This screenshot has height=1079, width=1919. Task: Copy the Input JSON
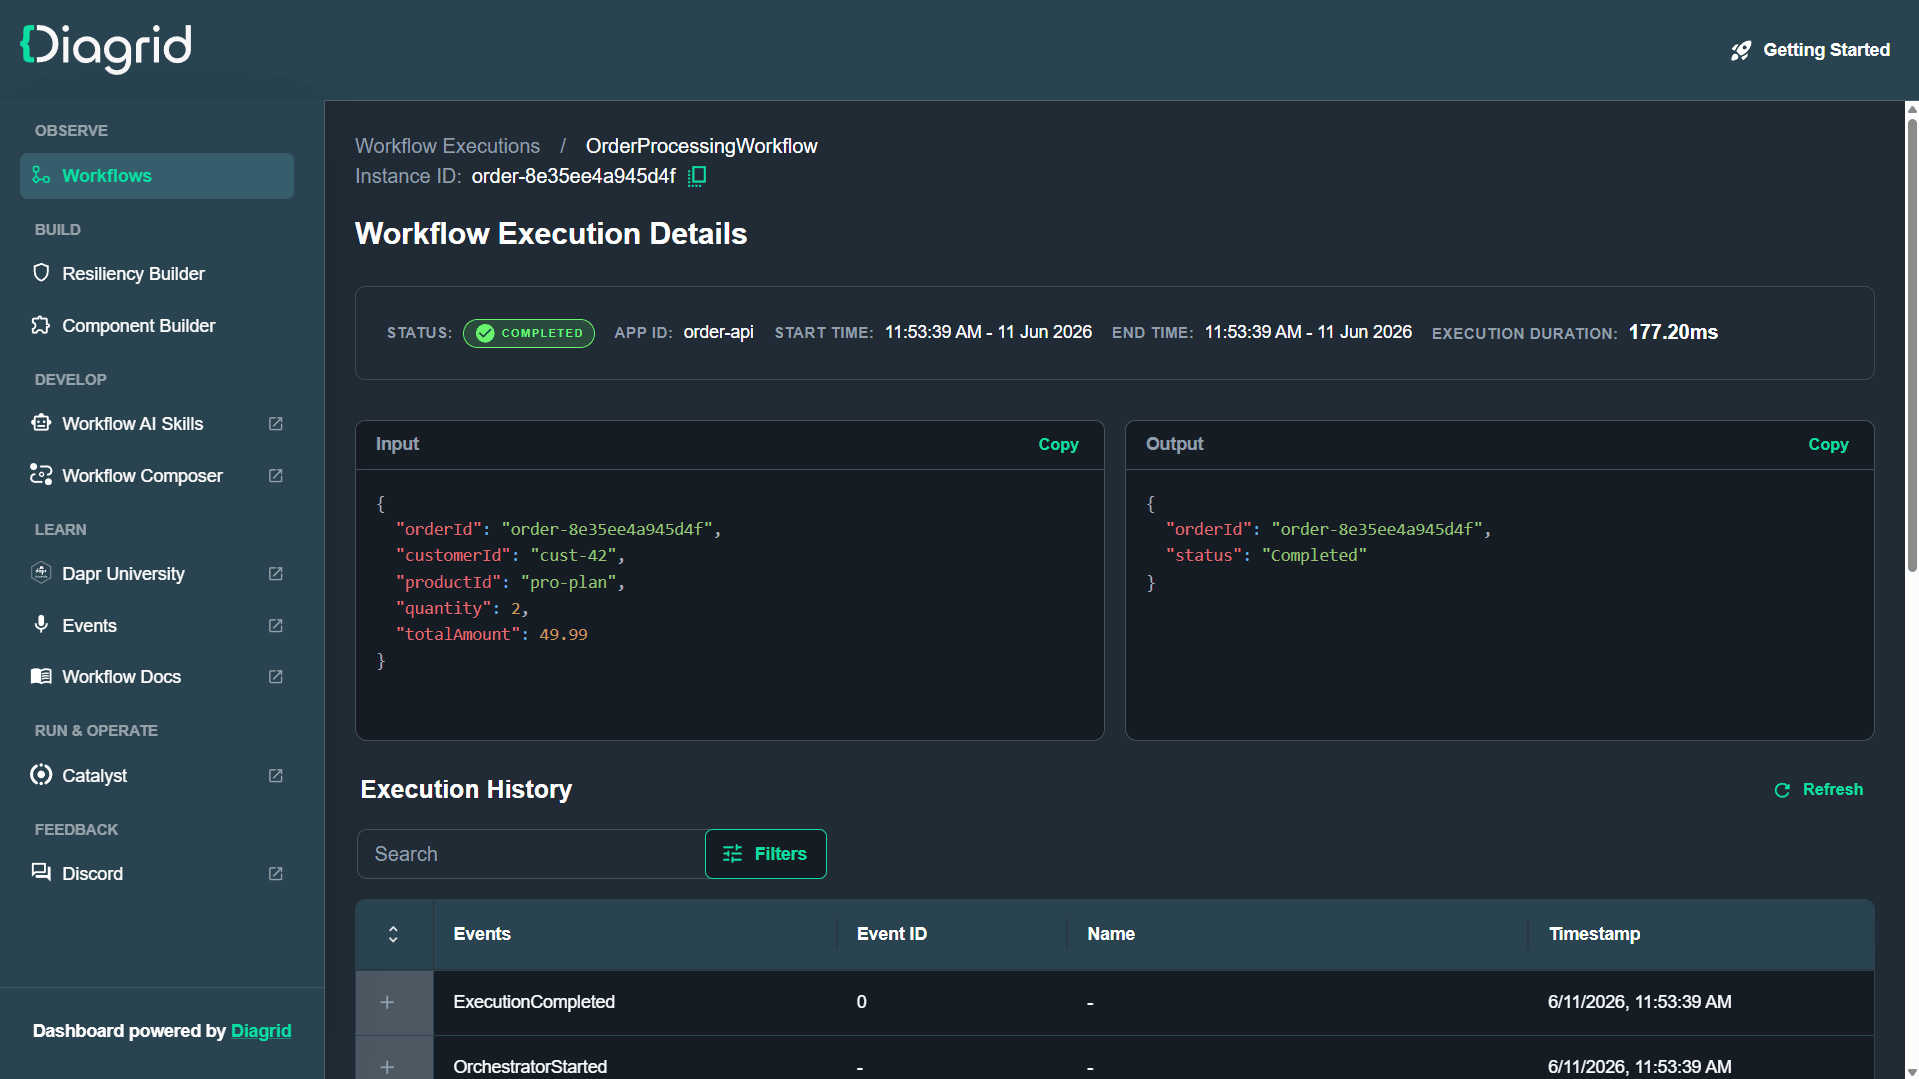coord(1058,445)
